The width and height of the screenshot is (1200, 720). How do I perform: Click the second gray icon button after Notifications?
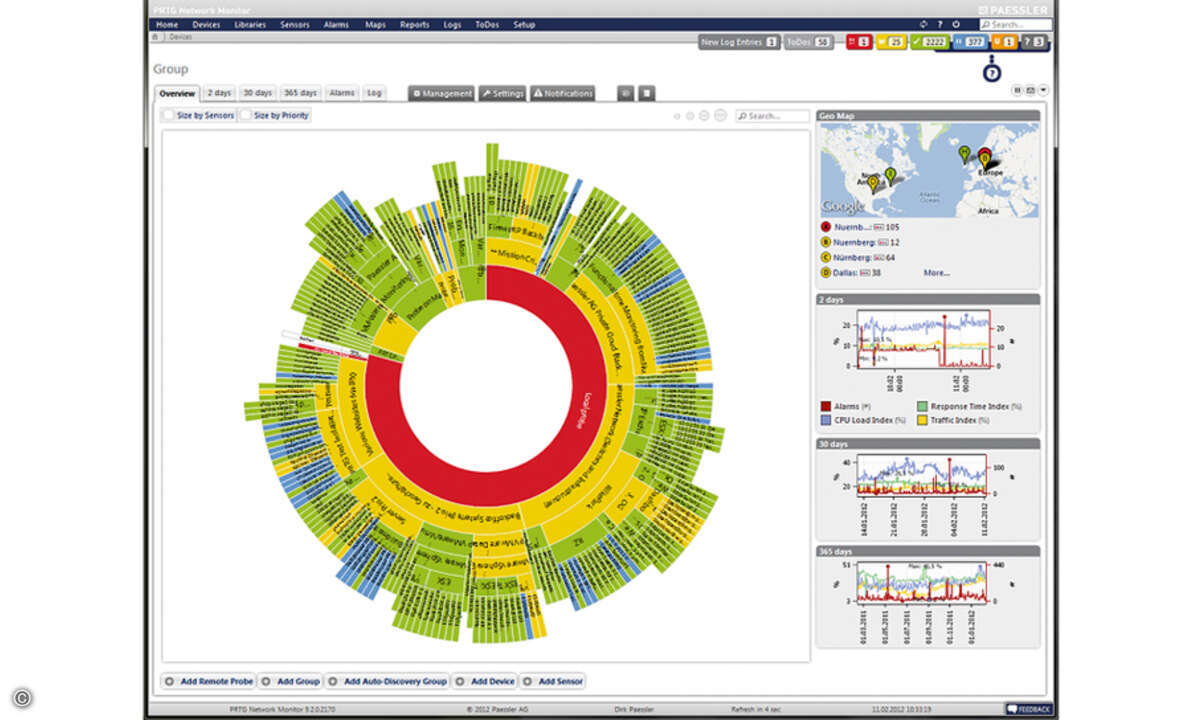(648, 93)
